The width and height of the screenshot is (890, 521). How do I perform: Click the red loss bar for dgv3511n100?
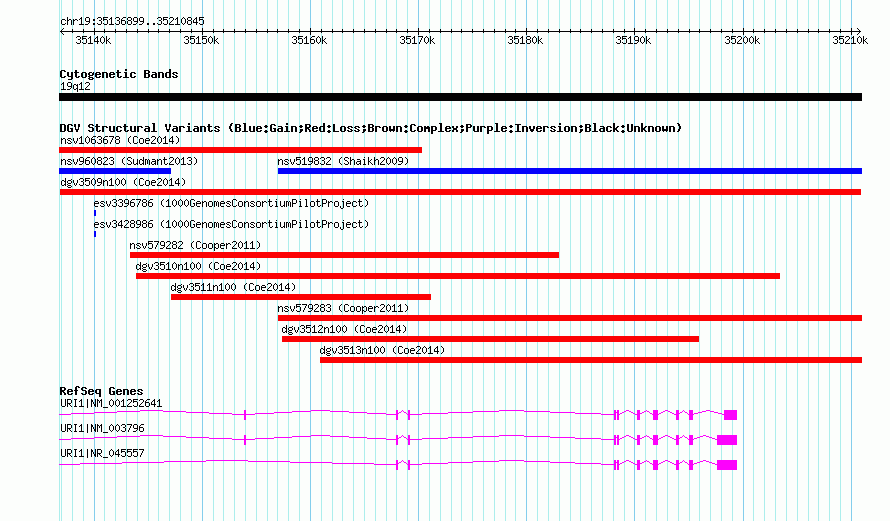click(301, 297)
